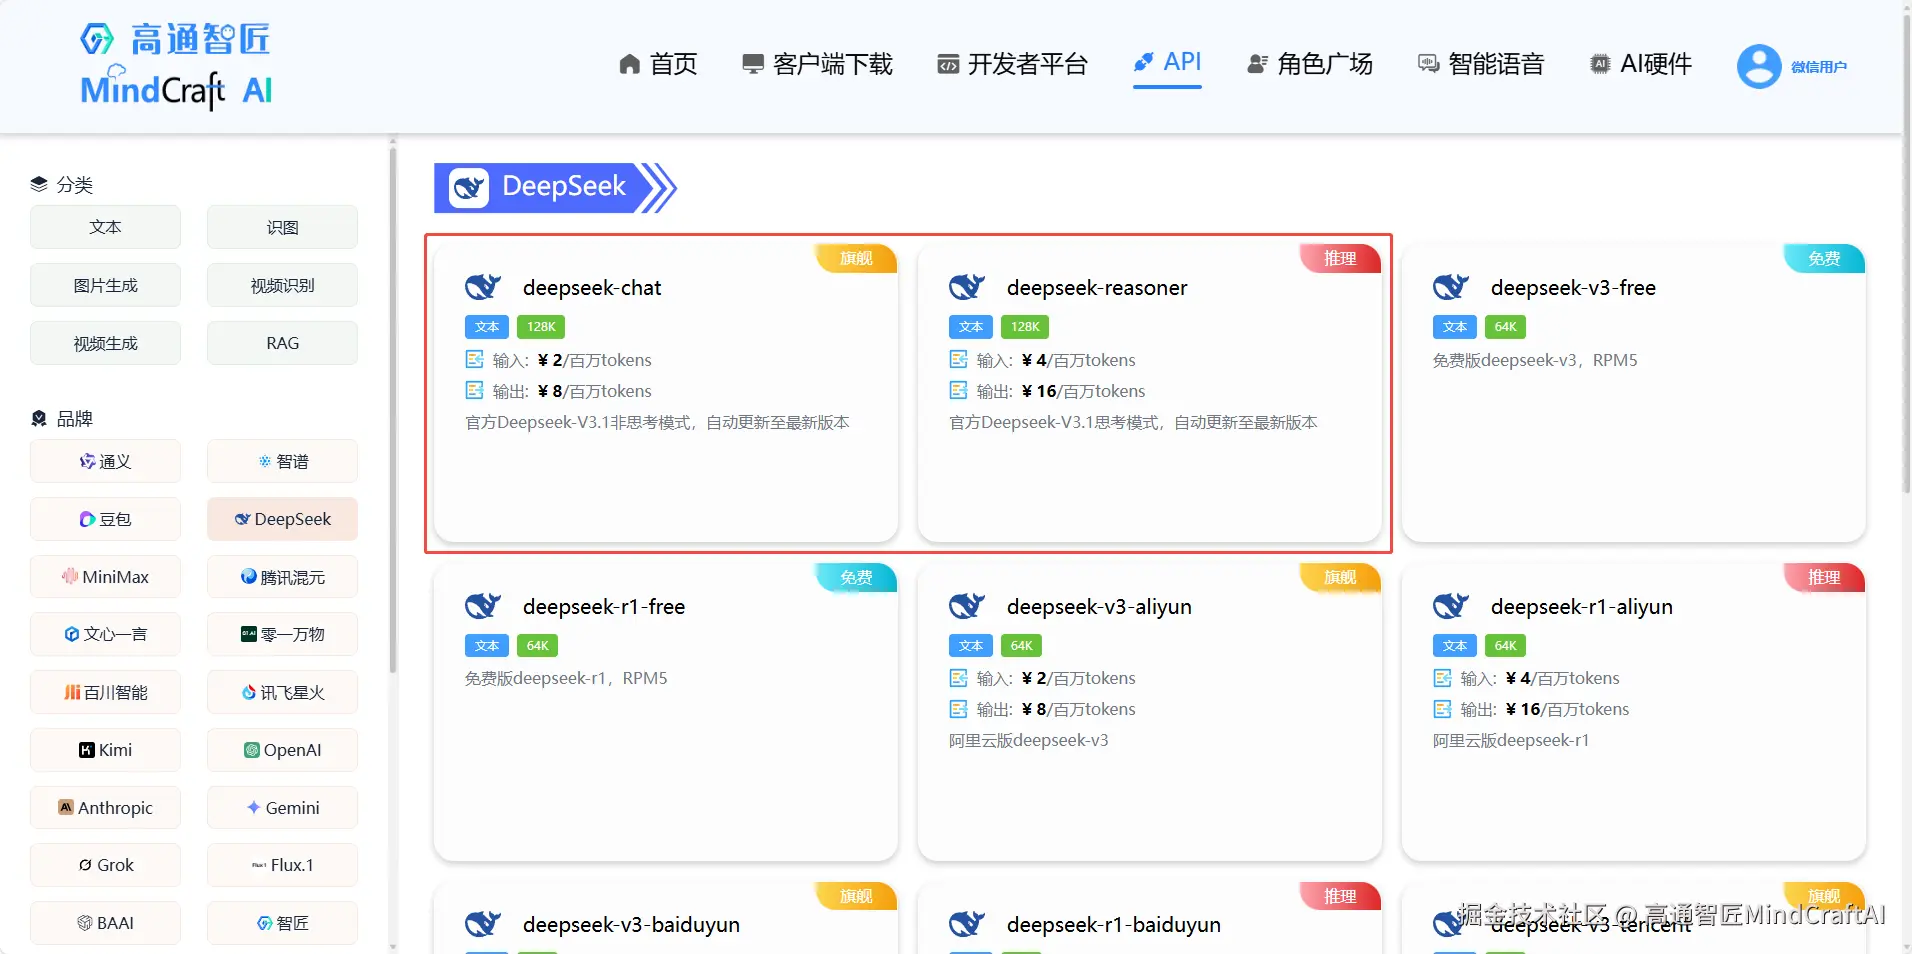
Task: Select Flux.1 brand filter
Action: click(x=282, y=865)
